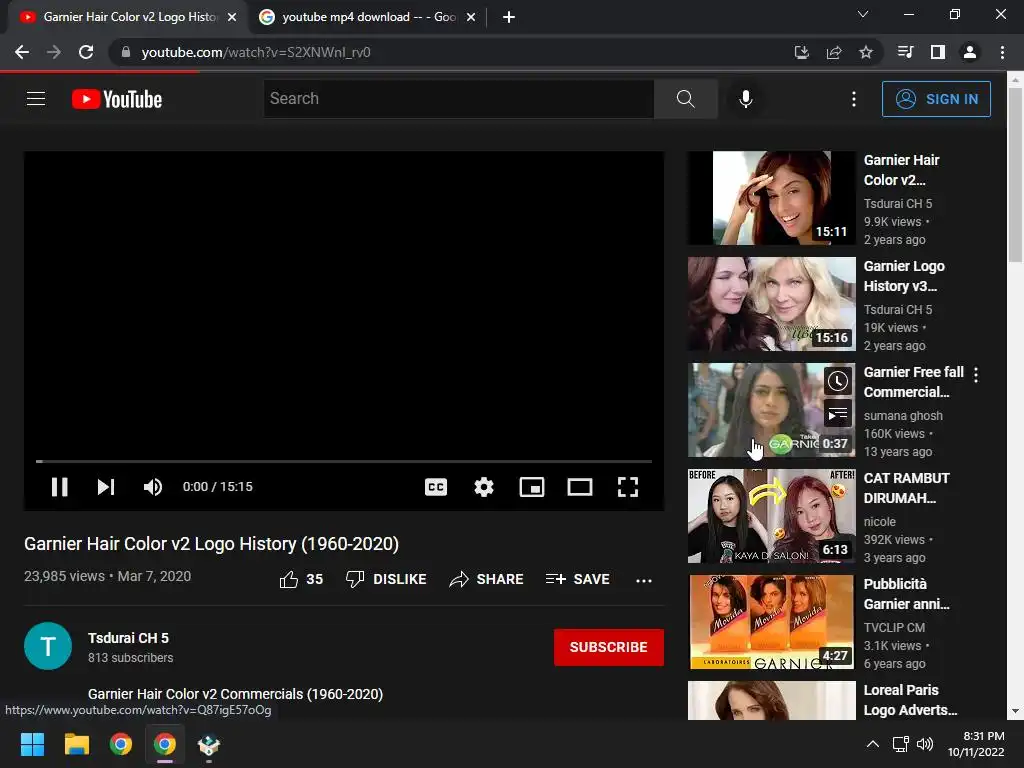This screenshot has height=768, width=1024.
Task: Open CAT RAMBUT DIRUMAH video title
Action: pos(906,488)
